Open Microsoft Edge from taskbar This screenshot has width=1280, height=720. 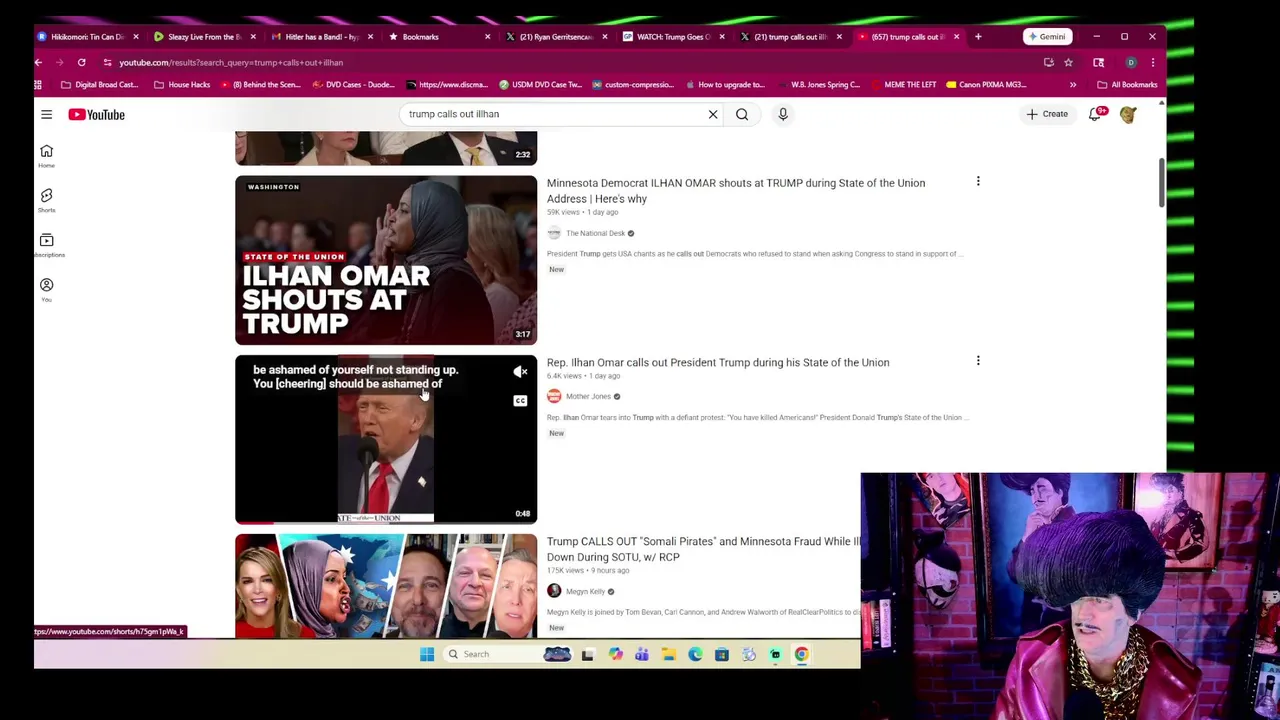(x=695, y=654)
